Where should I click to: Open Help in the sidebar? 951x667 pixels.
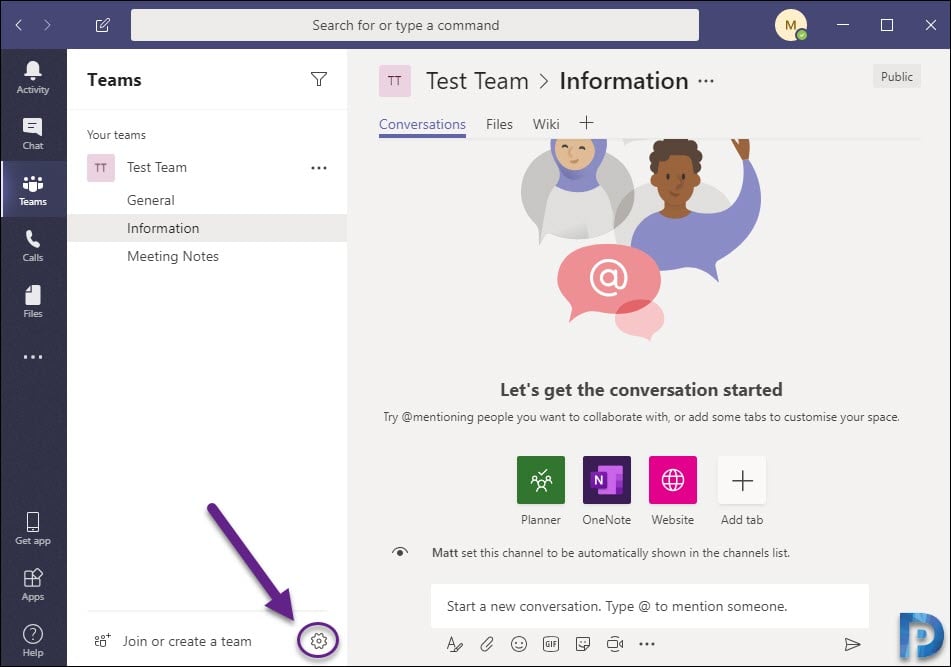[33, 640]
